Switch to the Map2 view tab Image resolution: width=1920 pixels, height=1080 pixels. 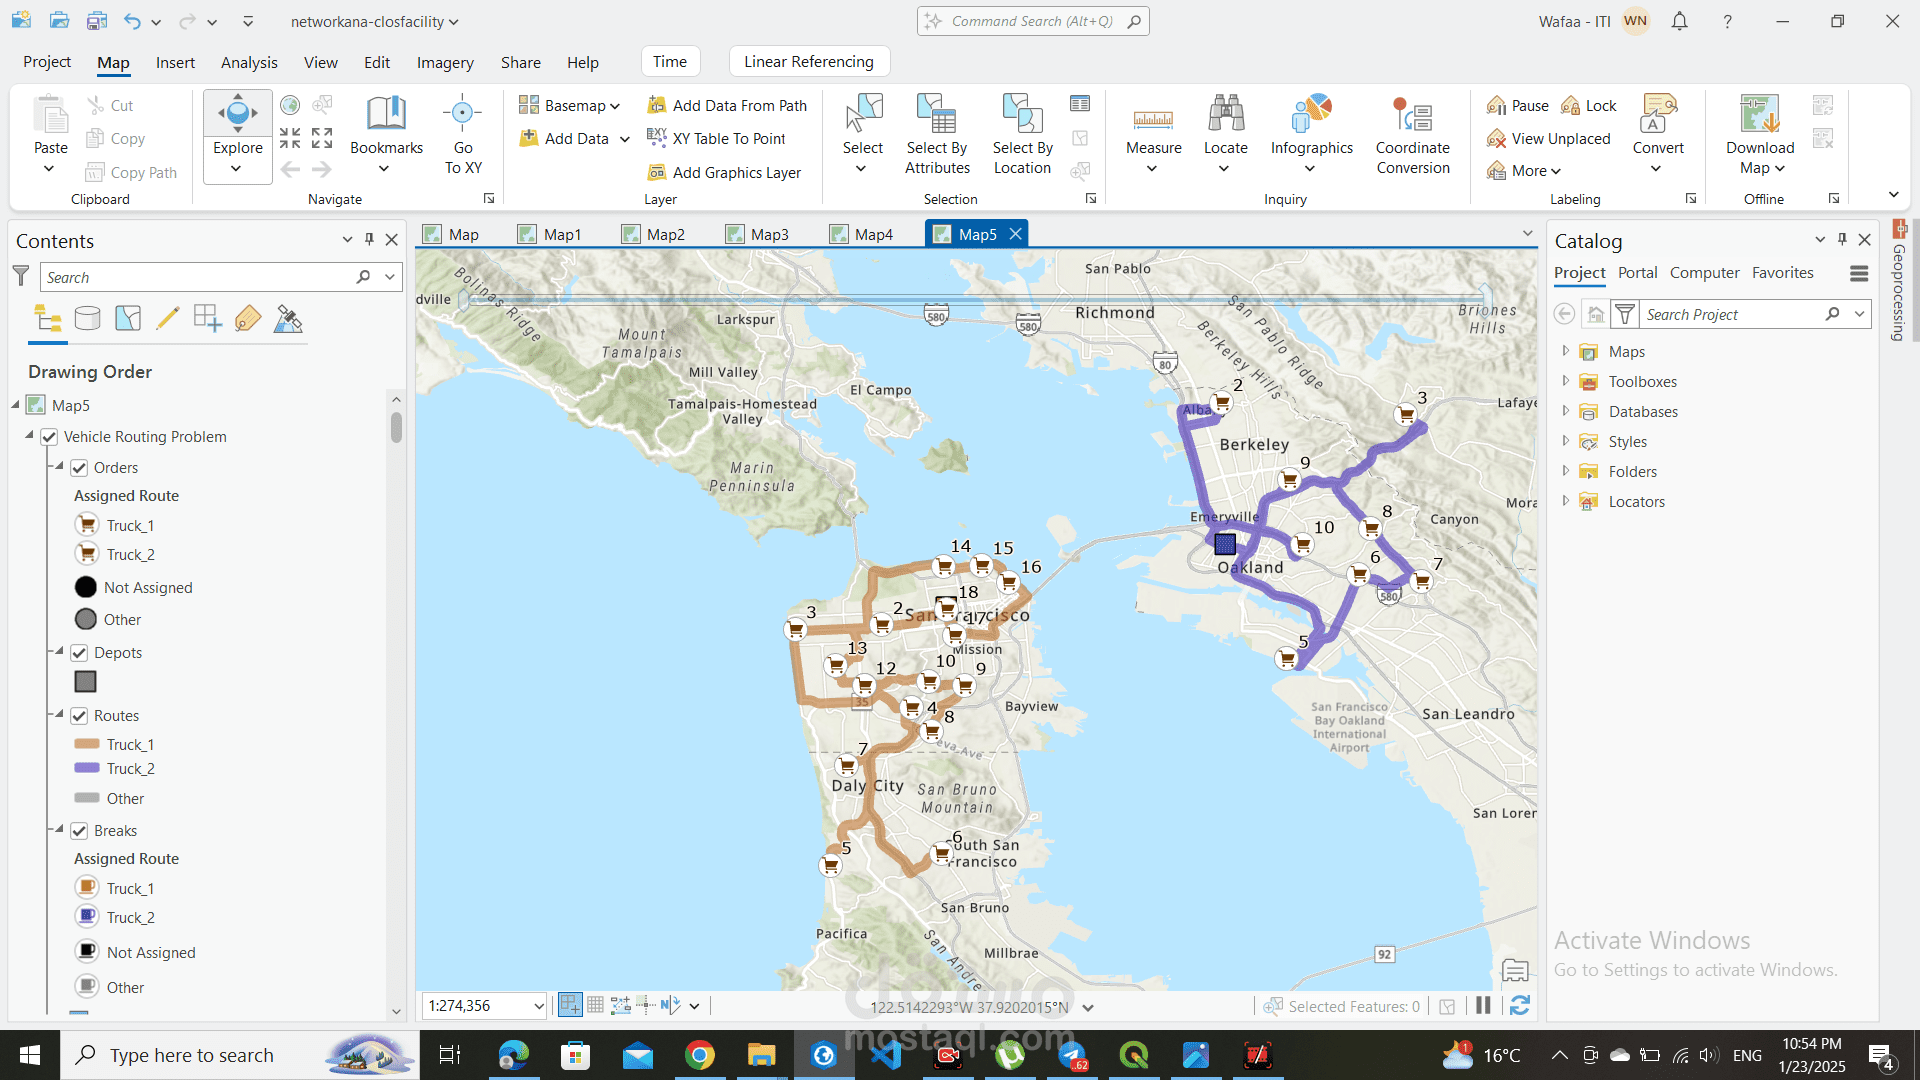point(654,234)
